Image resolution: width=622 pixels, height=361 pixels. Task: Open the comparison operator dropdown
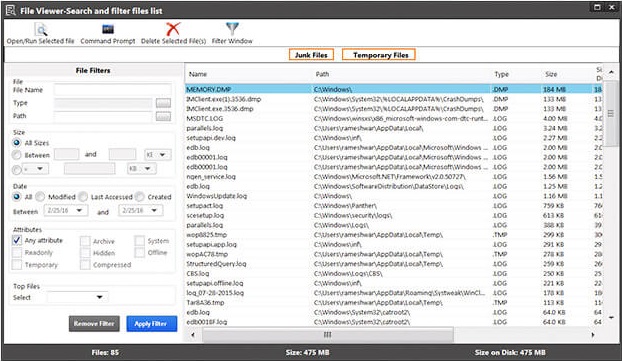coord(36,169)
